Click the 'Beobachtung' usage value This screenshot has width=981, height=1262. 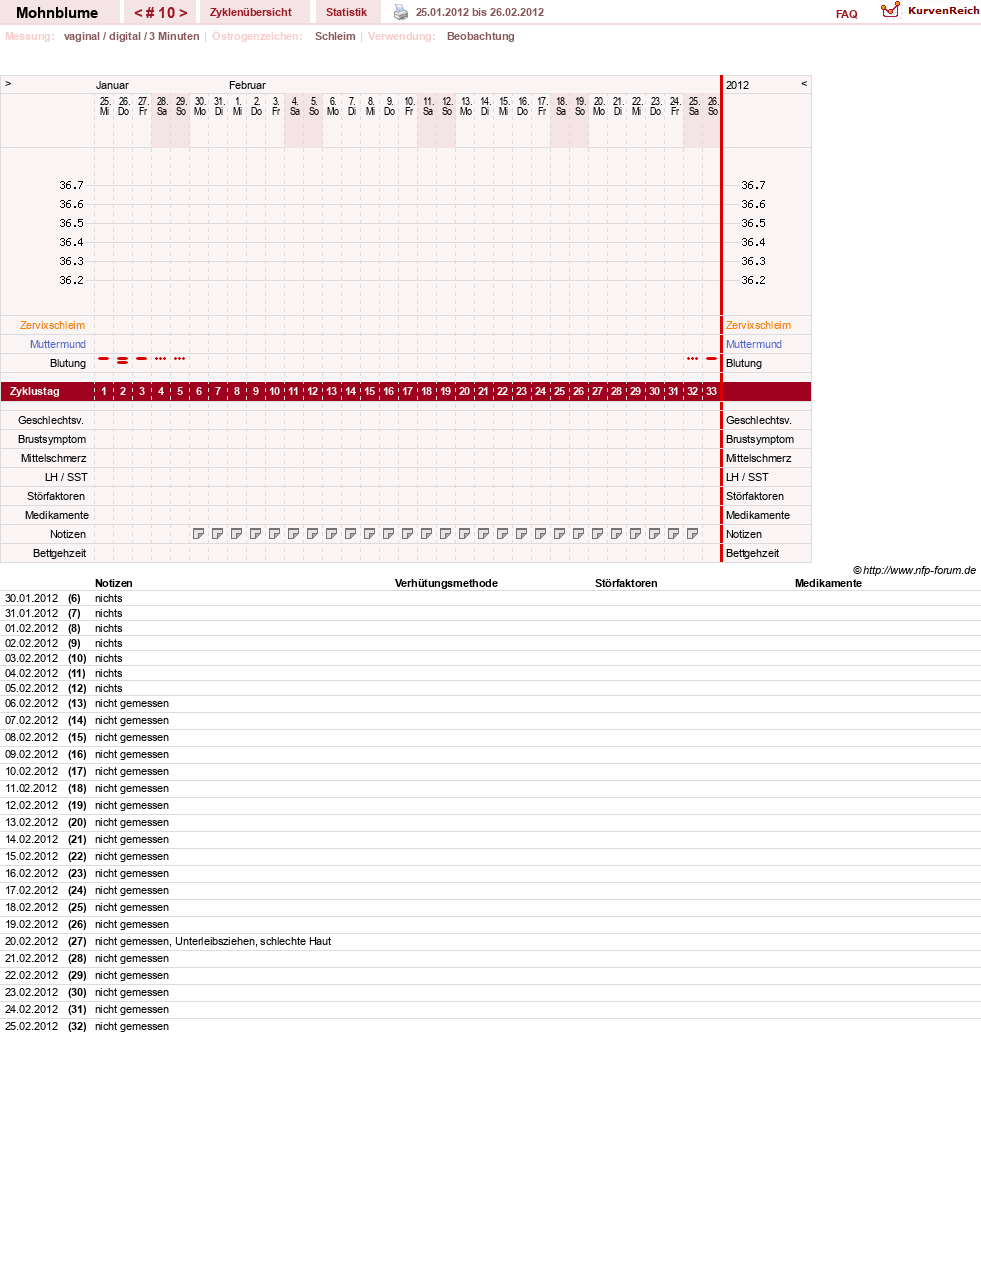480,36
